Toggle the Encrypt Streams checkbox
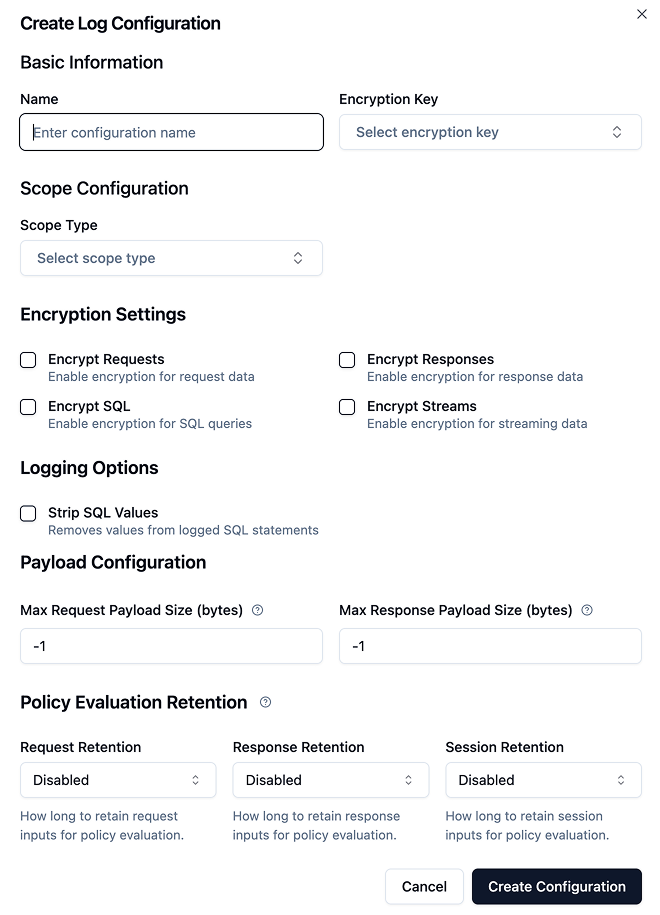The width and height of the screenshot is (660, 915). click(x=346, y=407)
